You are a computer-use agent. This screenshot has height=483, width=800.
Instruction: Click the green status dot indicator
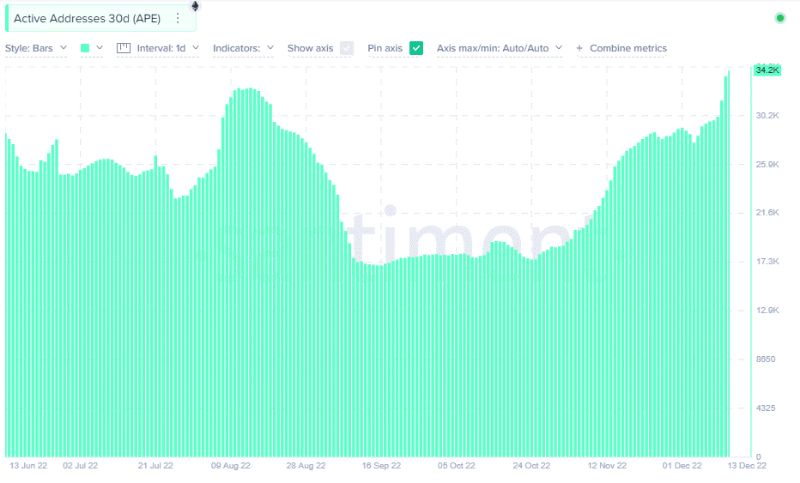(x=780, y=18)
